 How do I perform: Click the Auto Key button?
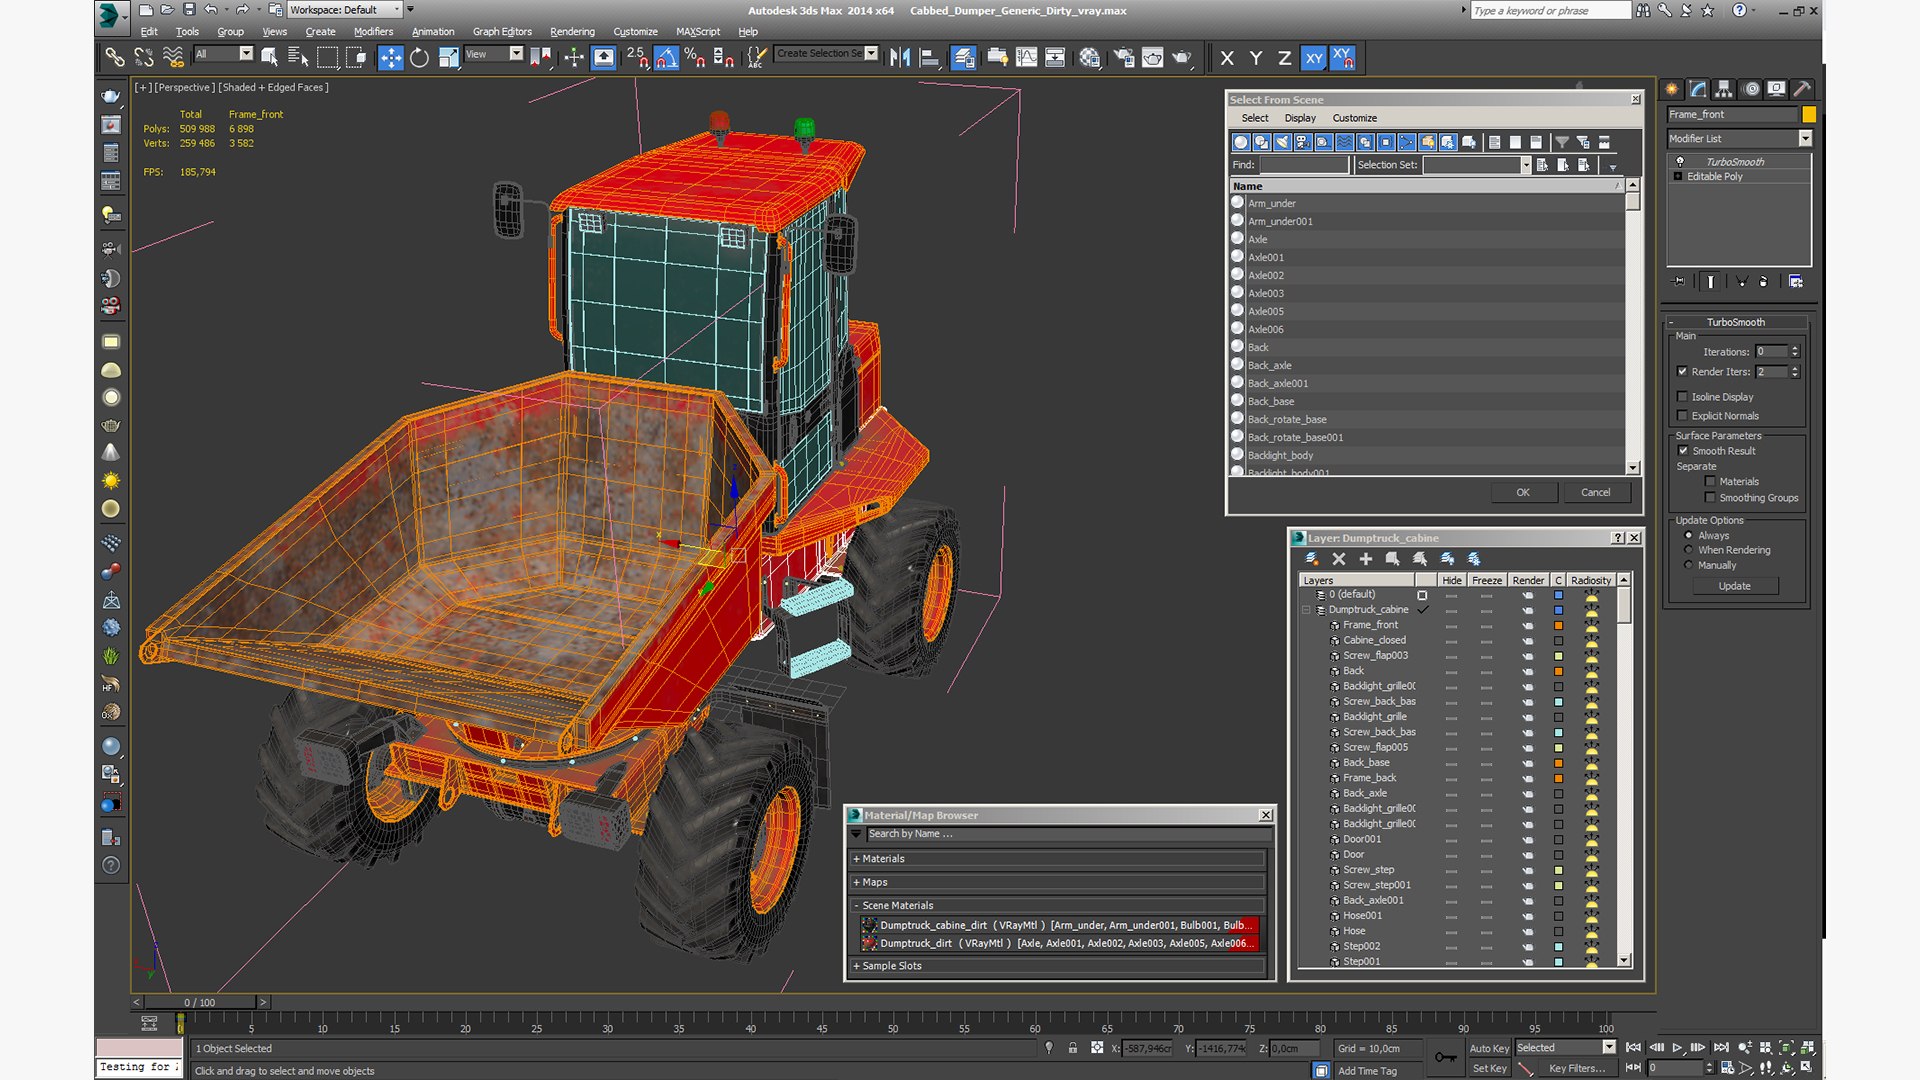[1489, 1048]
